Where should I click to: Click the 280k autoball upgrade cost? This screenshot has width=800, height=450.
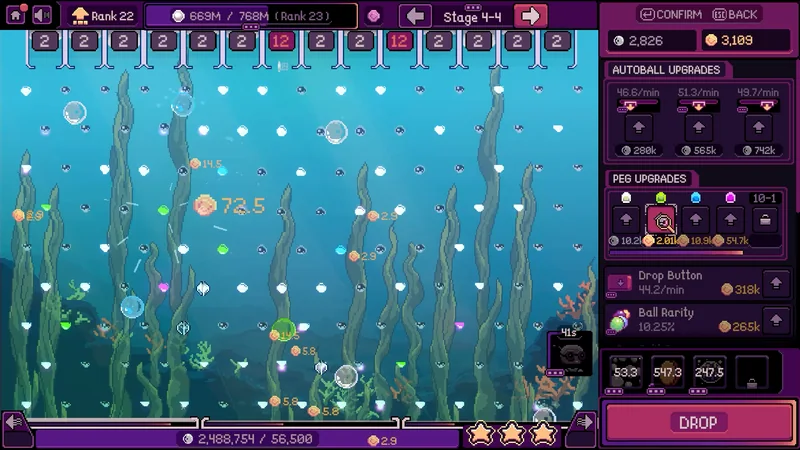click(639, 150)
